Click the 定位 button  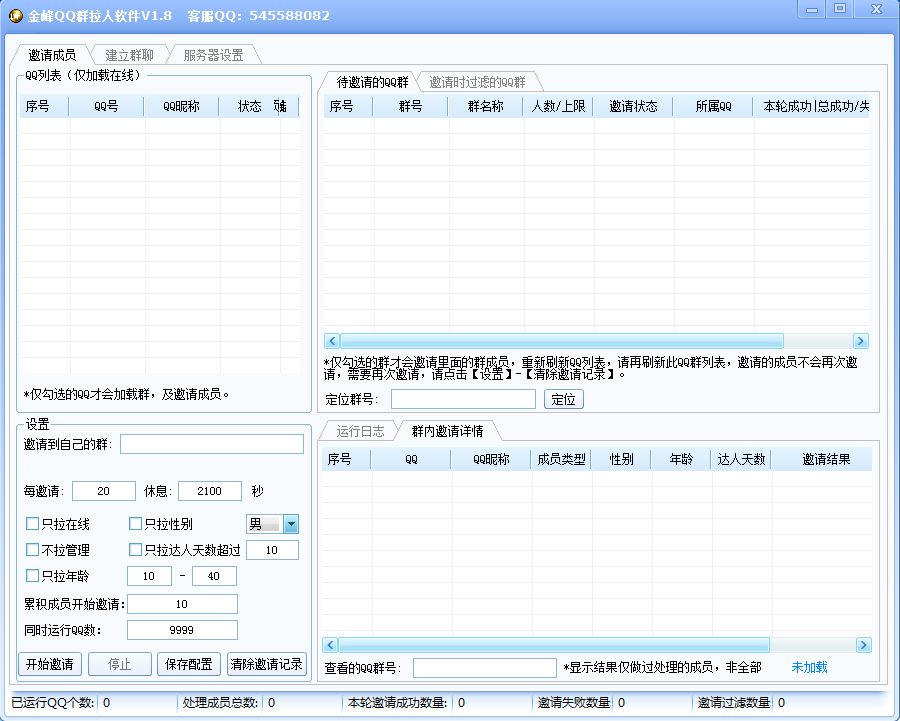564,399
